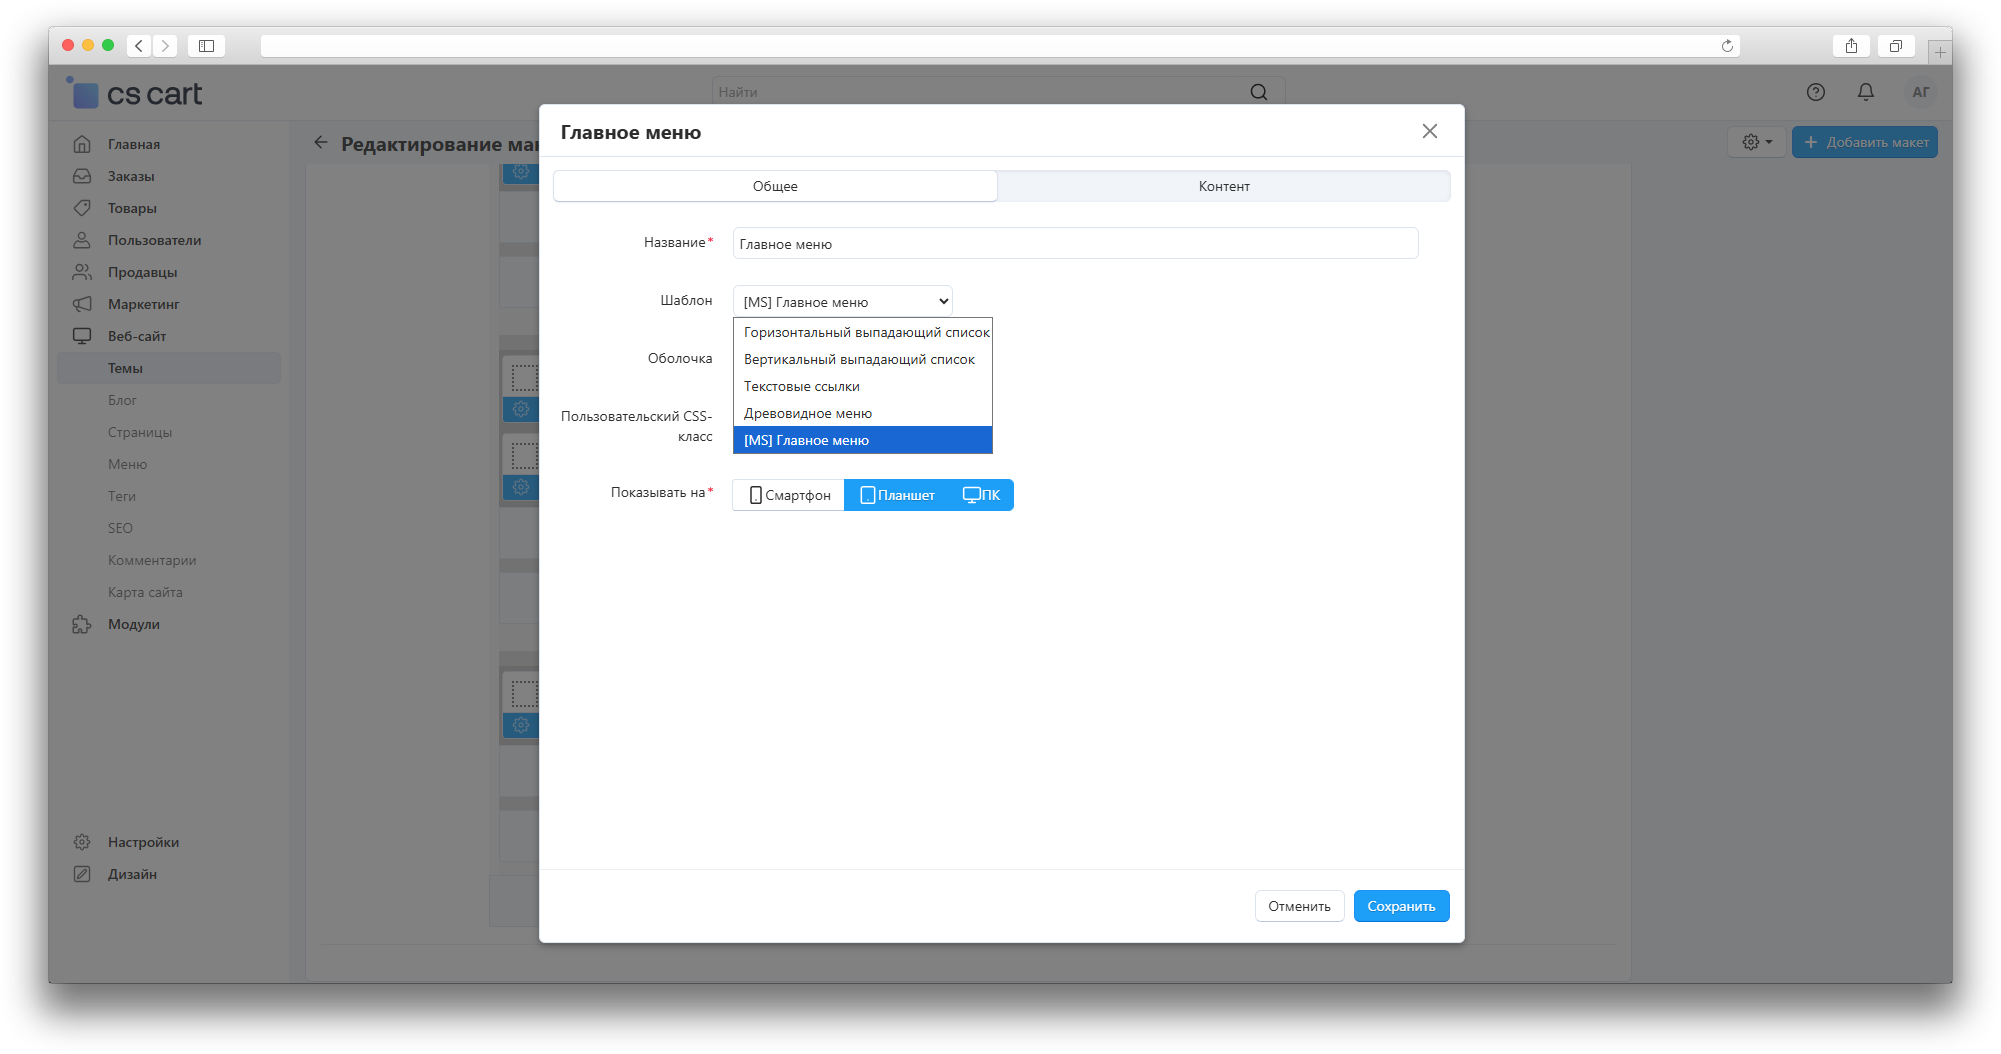Toggle Смартфон device visibility
Screen dimensions: 2001x1054
click(x=789, y=495)
